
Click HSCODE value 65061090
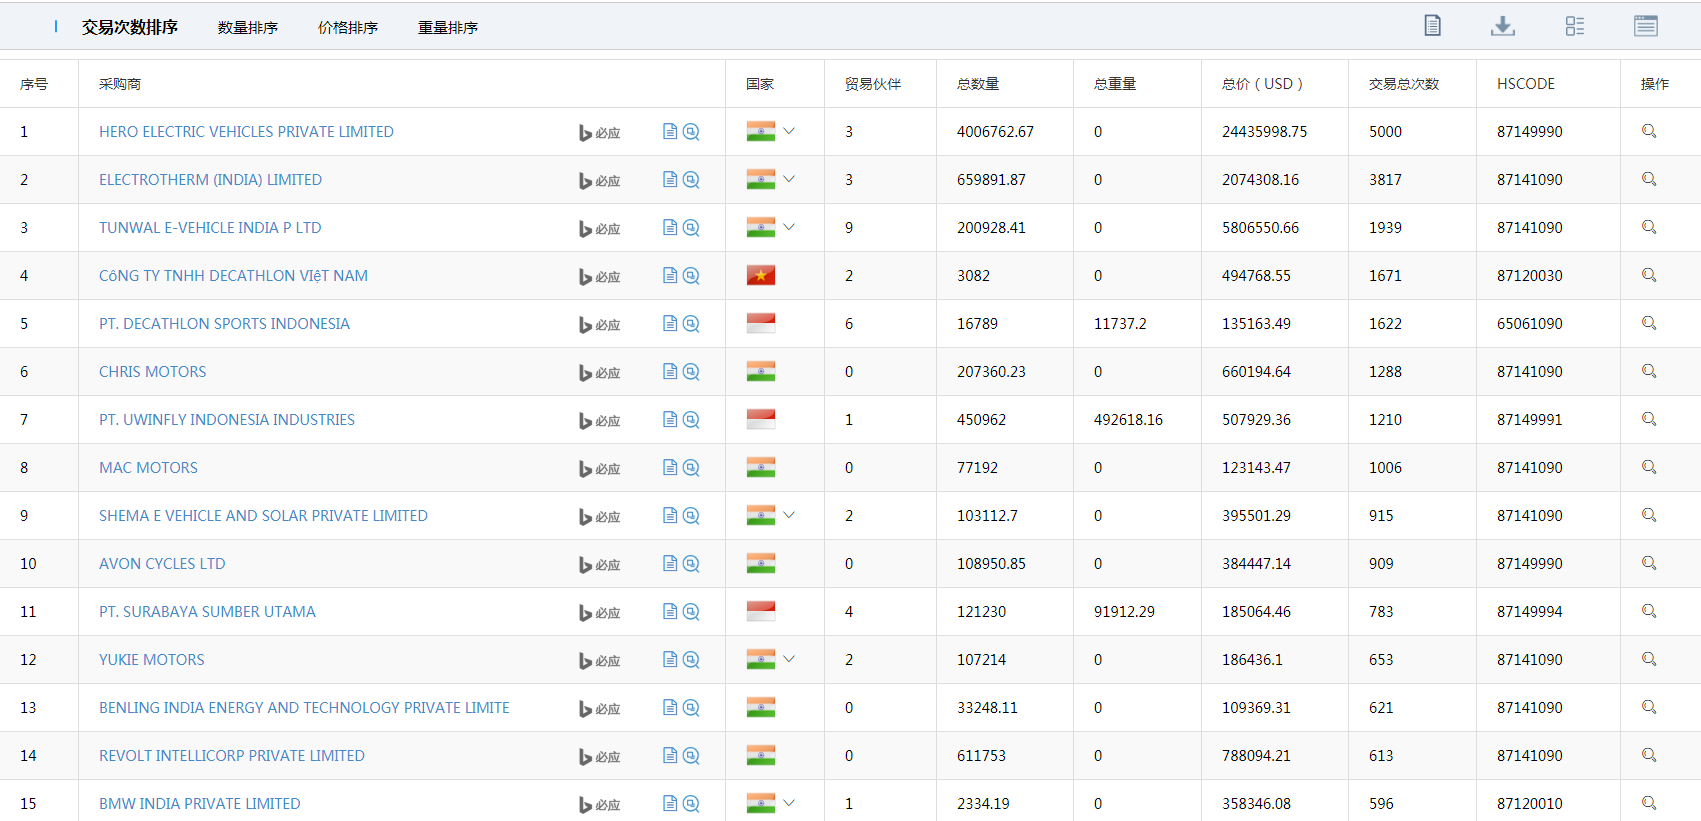click(1530, 324)
